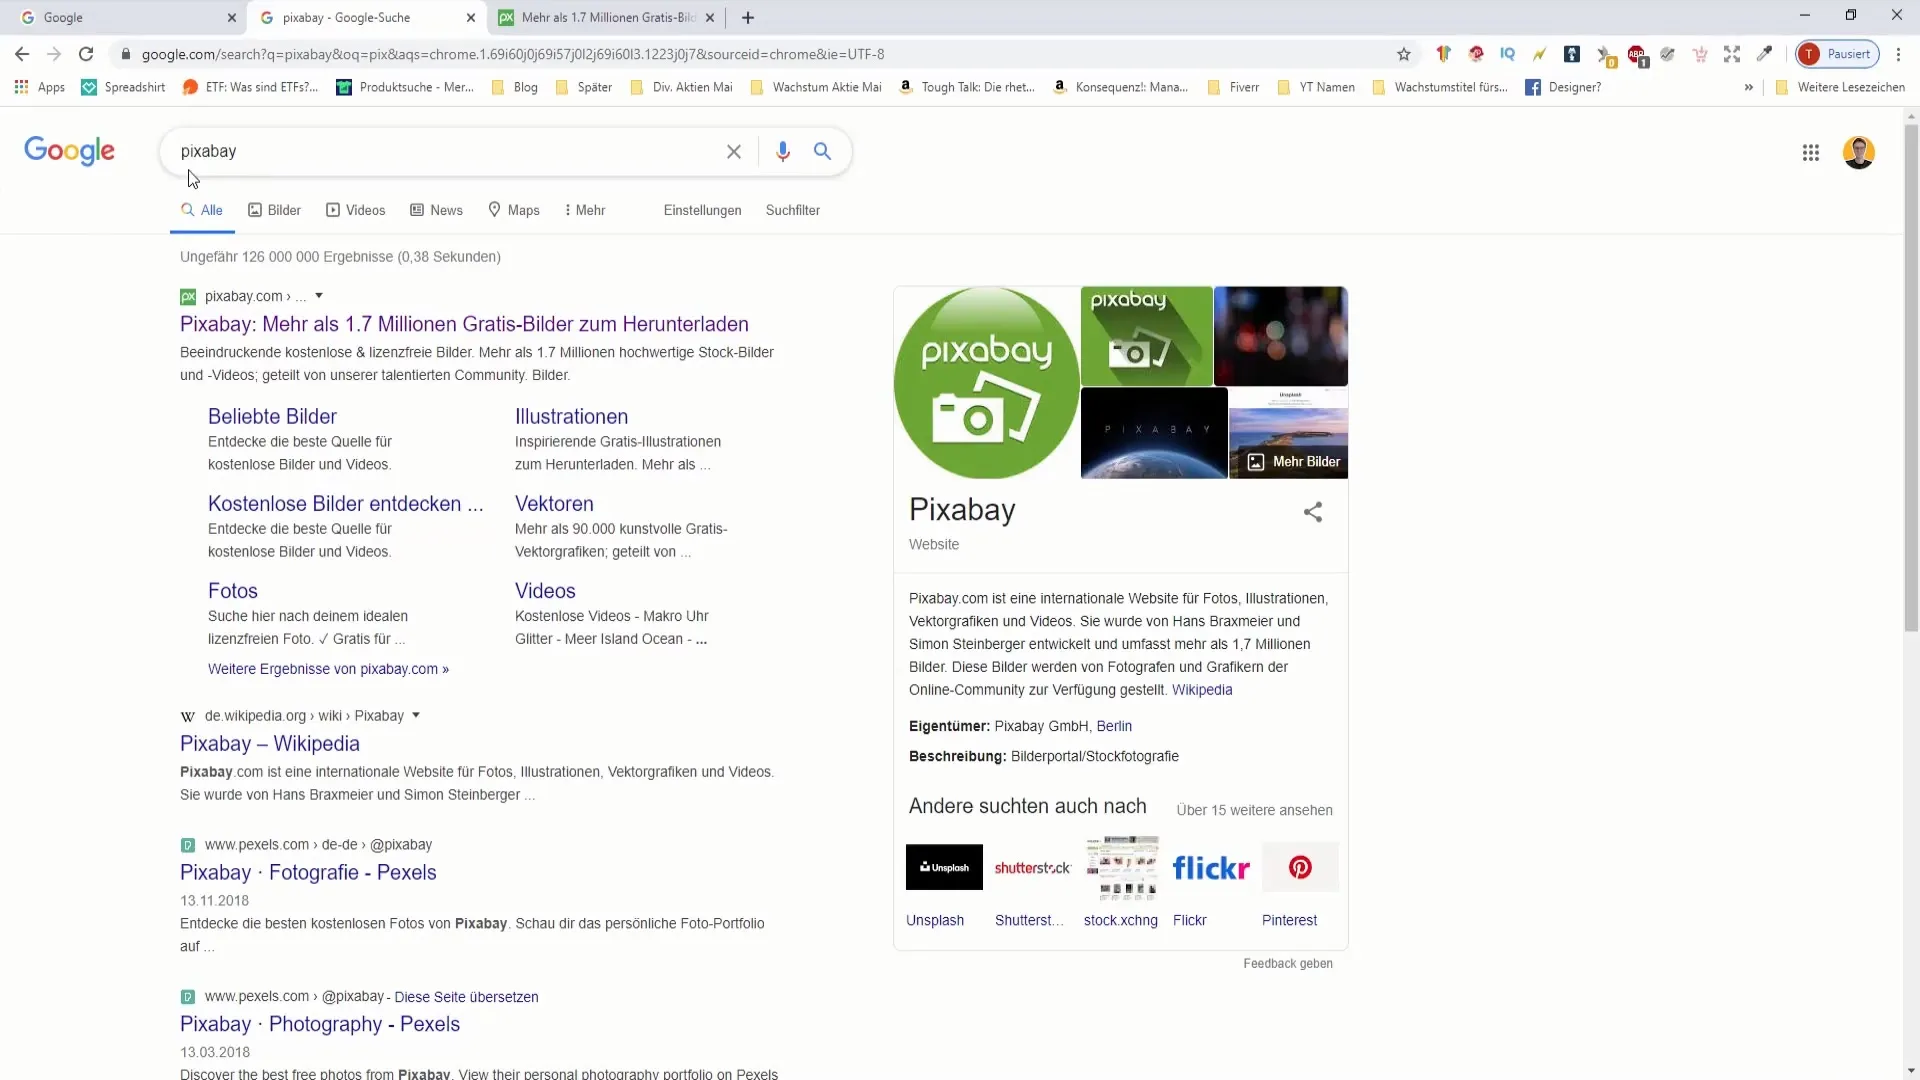1920x1080 pixels.
Task: Click the Pixabay Wikipedia article link
Action: tap(269, 744)
